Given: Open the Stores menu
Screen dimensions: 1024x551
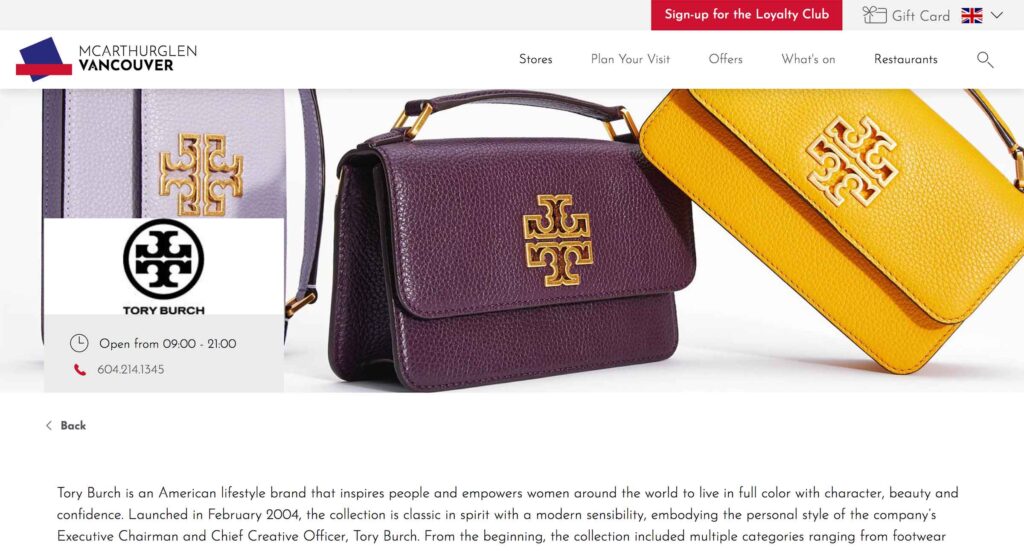Looking at the screenshot, I should pos(536,59).
